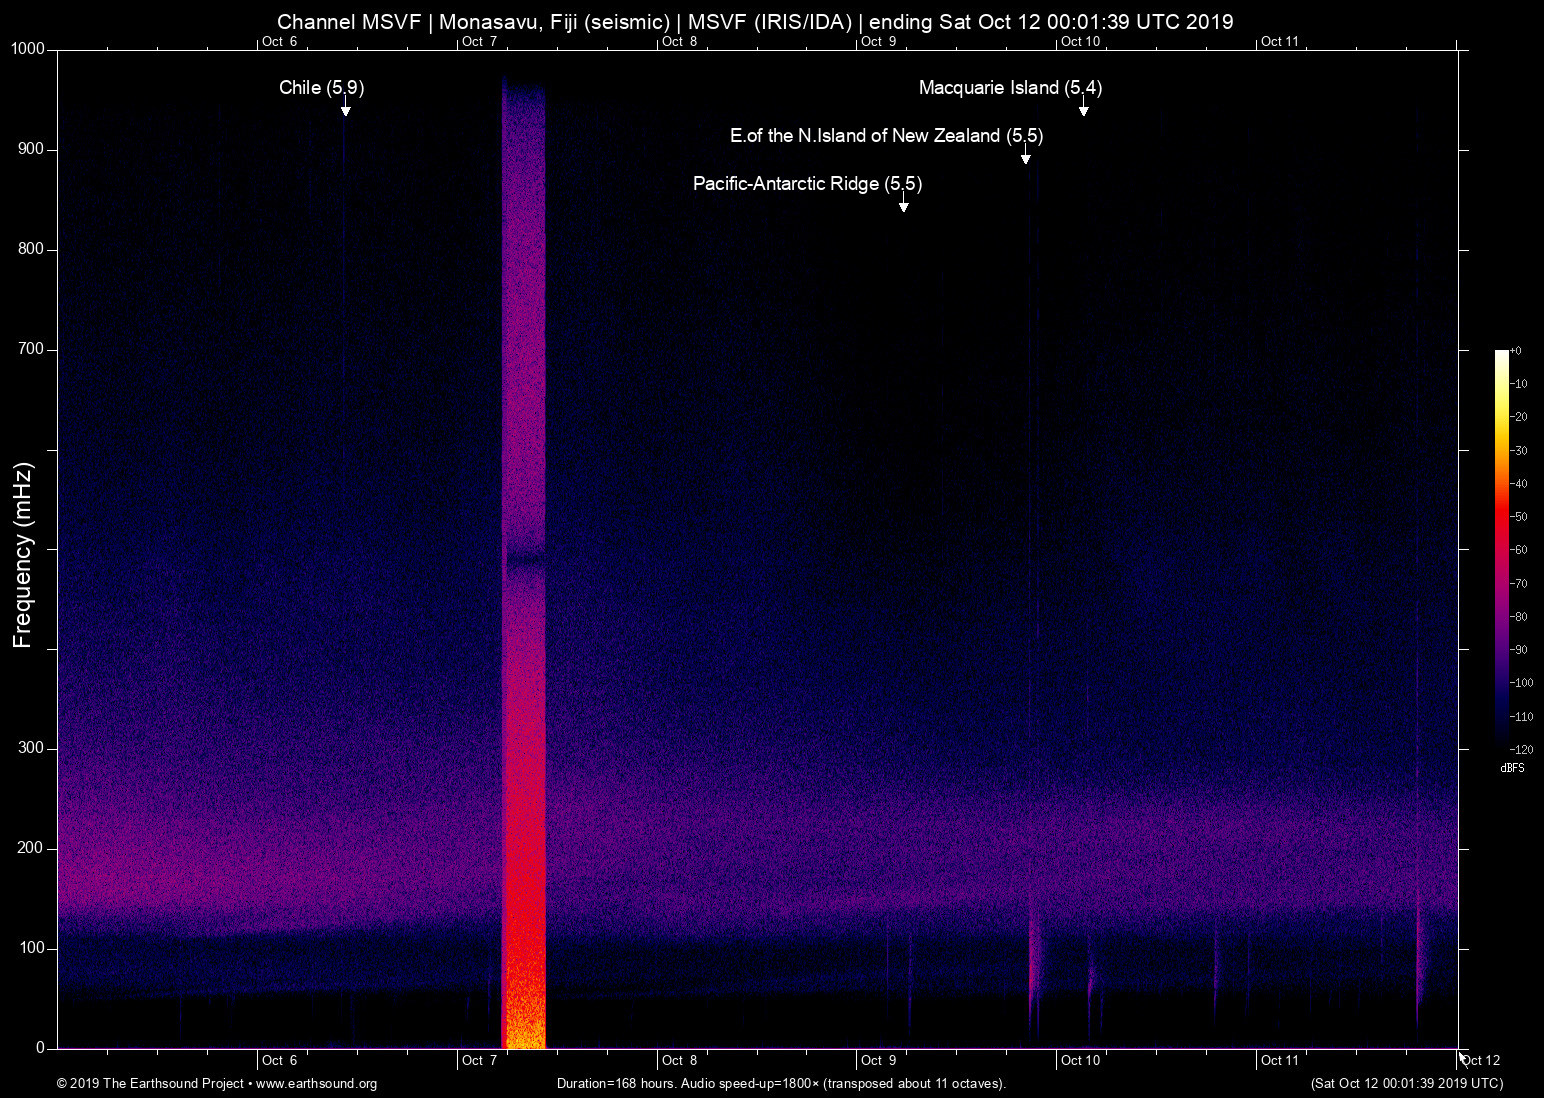Click the Sat Oct 12 UTC timestamp text
Image resolution: width=1544 pixels, height=1098 pixels.
1408,1084
